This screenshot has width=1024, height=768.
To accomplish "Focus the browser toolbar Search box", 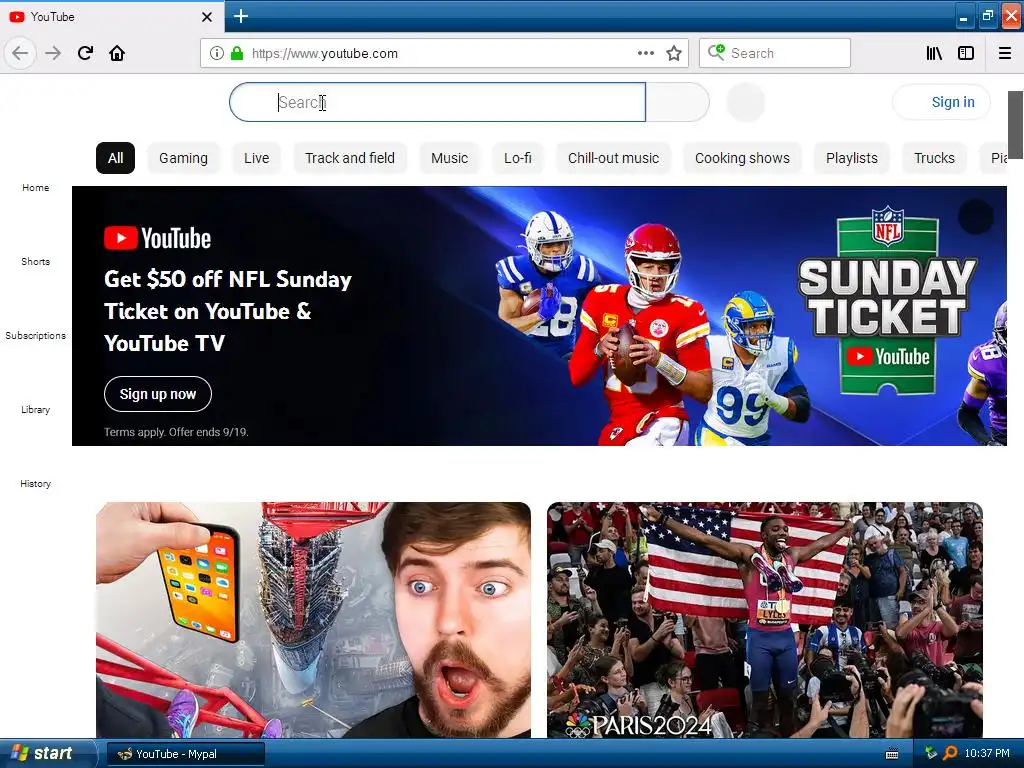I will tap(775, 53).
